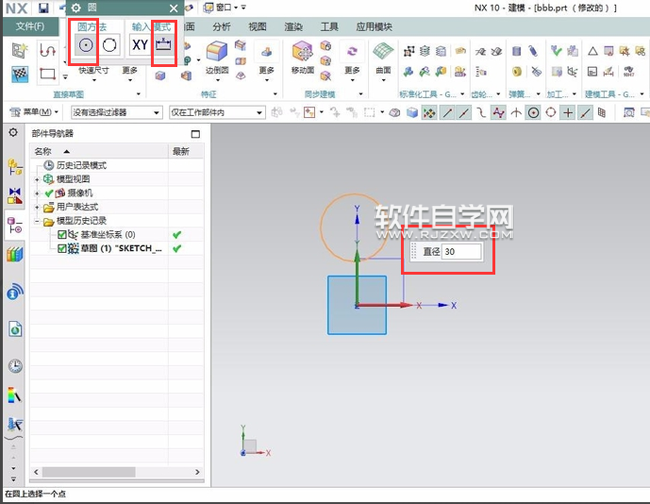Click the 直径 value input field

pos(466,252)
